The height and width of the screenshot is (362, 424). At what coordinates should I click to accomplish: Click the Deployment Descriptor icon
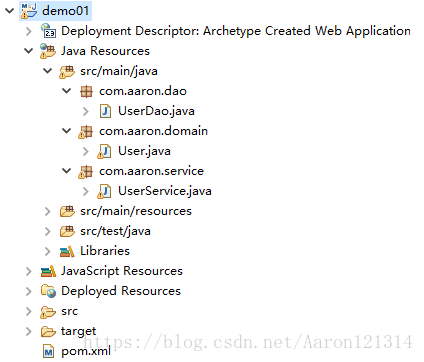(x=48, y=31)
